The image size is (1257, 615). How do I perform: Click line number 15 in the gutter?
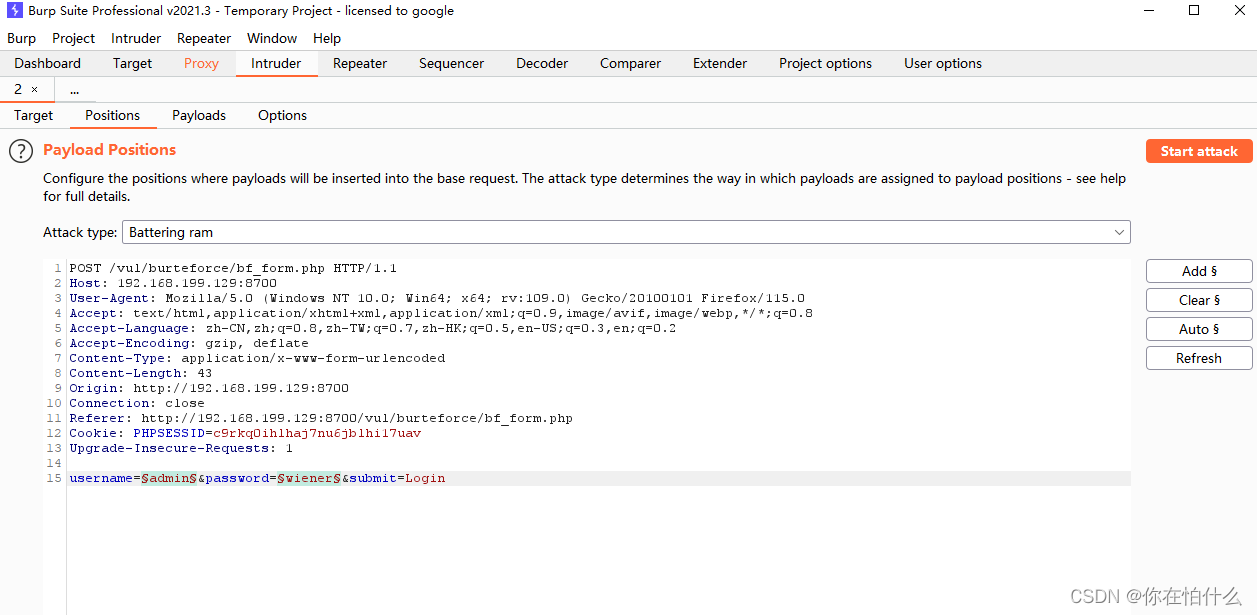click(54, 478)
